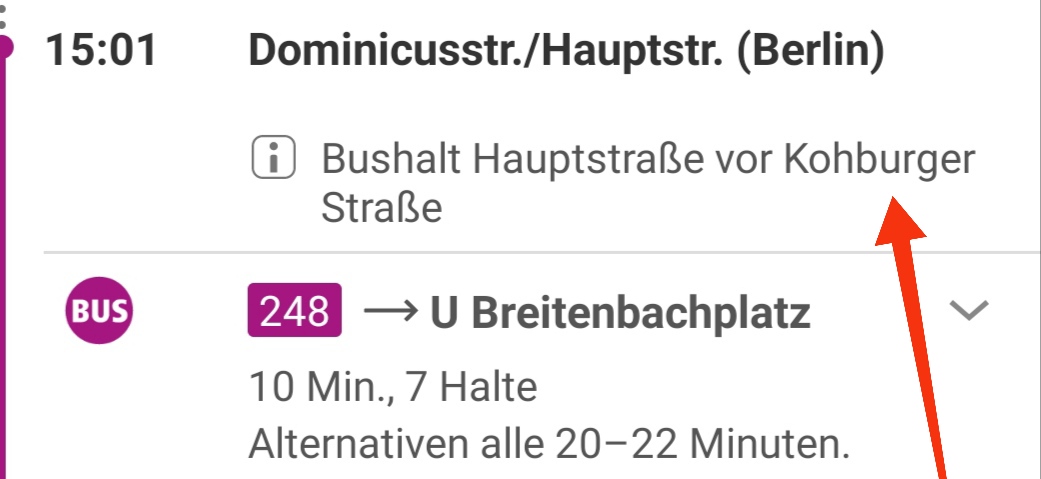Click the arrow before U Breitenbachplatz
Image resolution: width=1041 pixels, height=479 pixels.
(390, 313)
